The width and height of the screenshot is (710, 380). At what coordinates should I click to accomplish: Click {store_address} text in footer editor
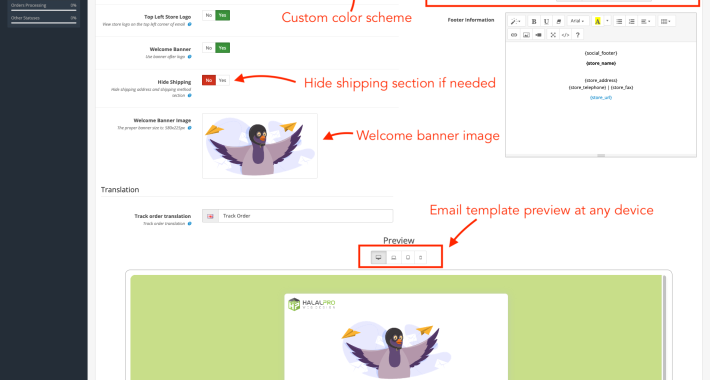click(601, 81)
